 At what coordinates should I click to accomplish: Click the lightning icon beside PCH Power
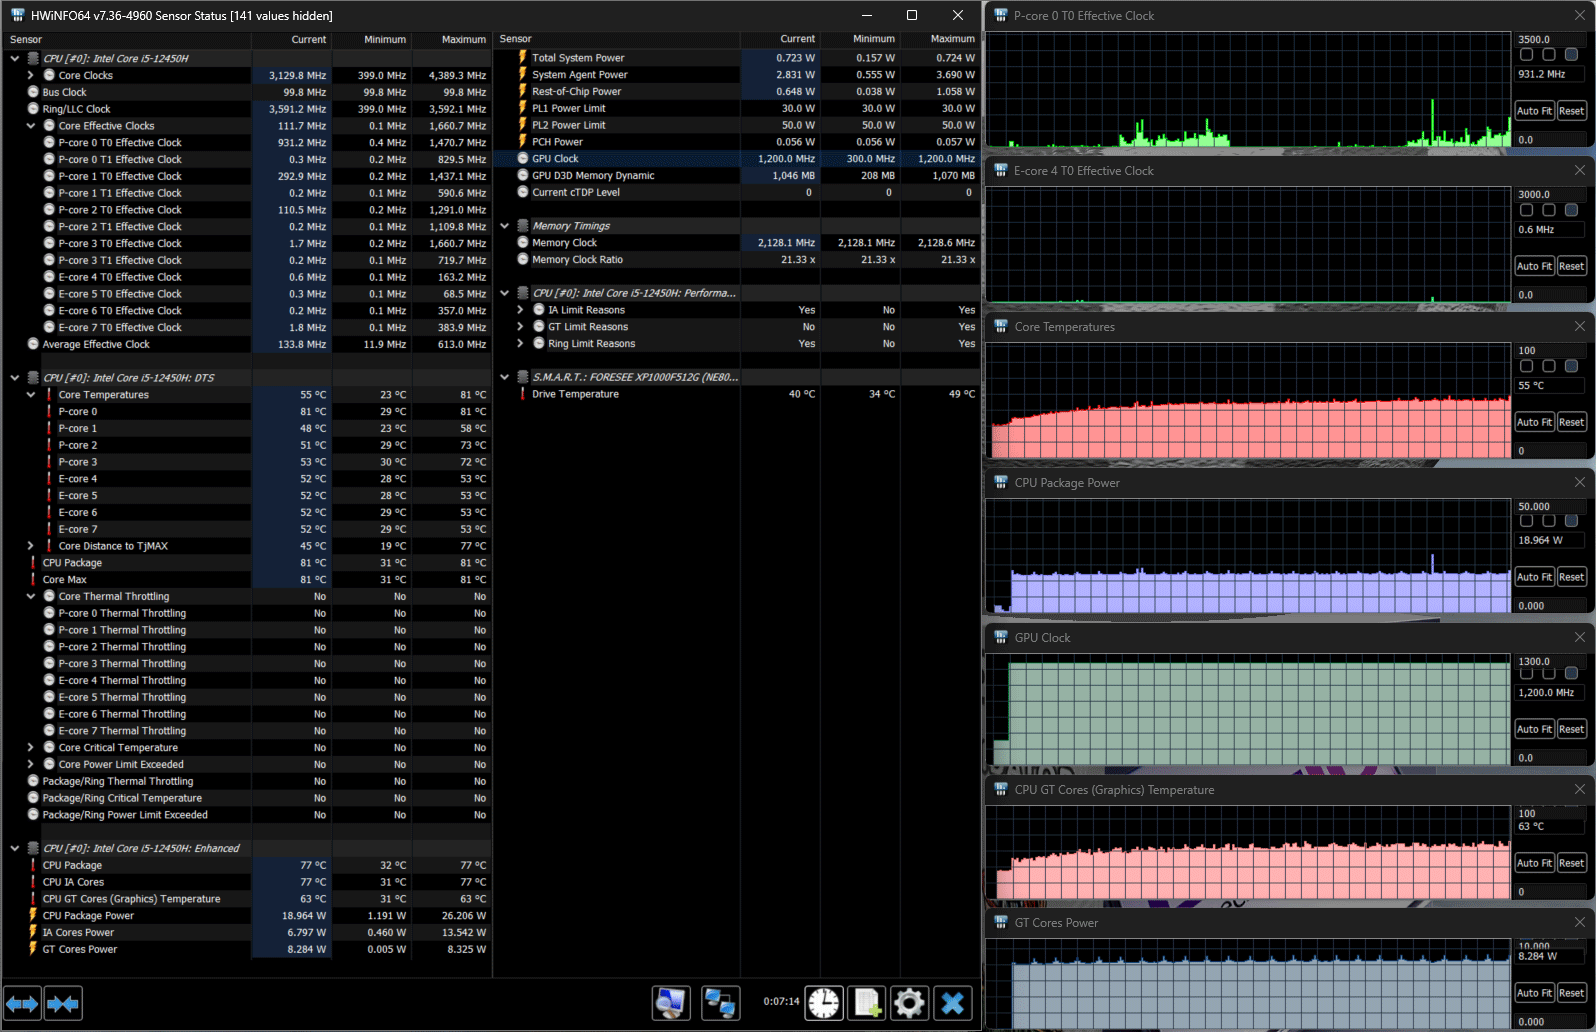[522, 142]
